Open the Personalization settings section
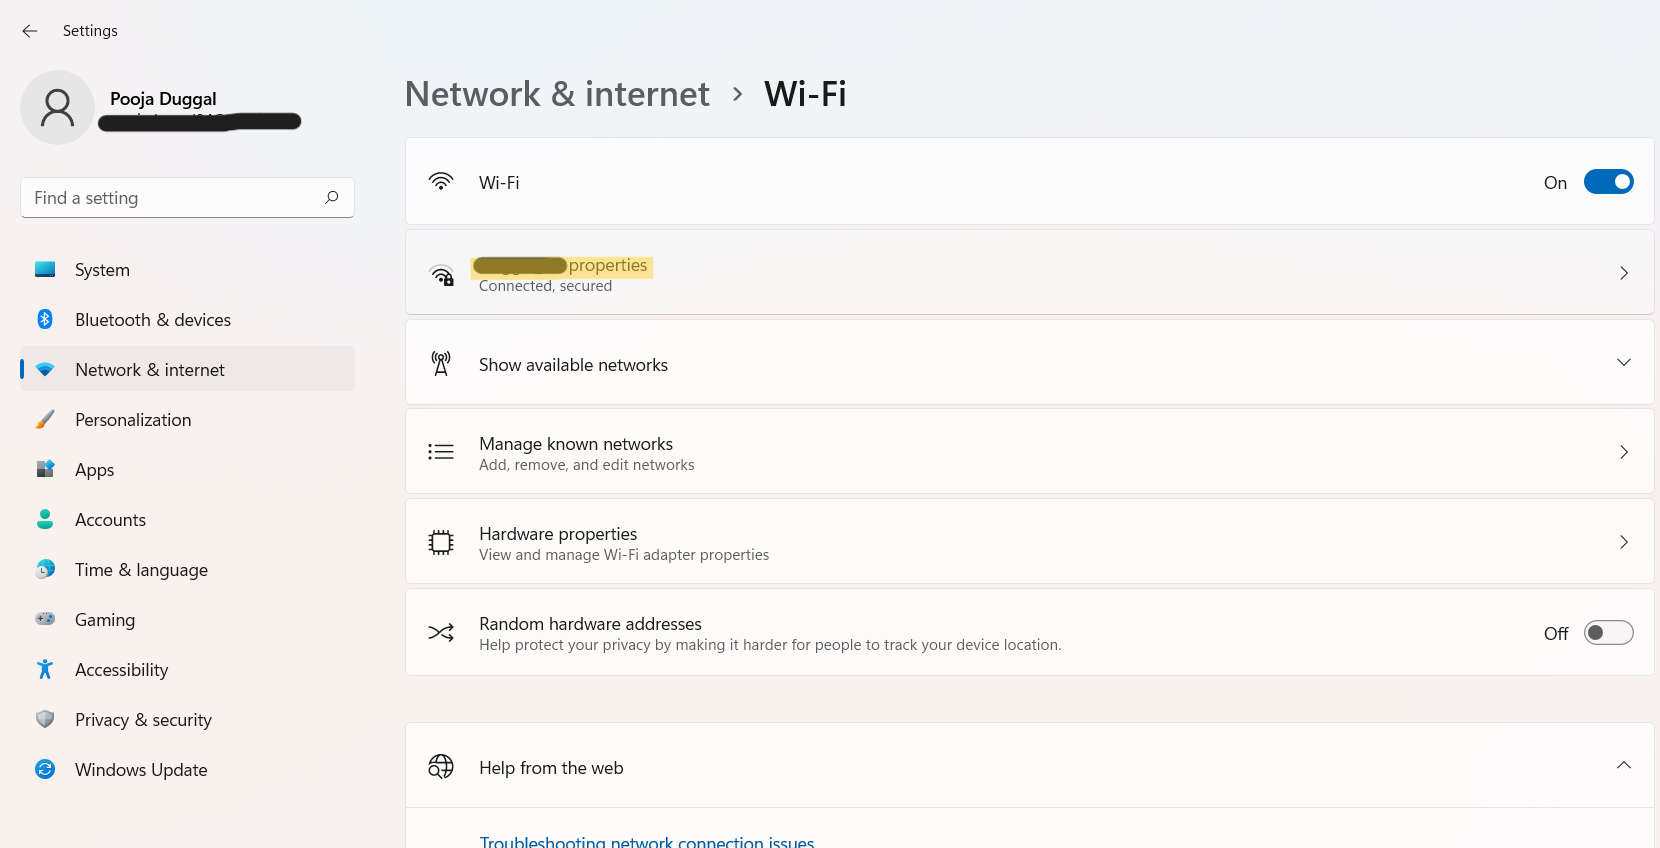Screen dimensions: 1660x848 tap(133, 420)
